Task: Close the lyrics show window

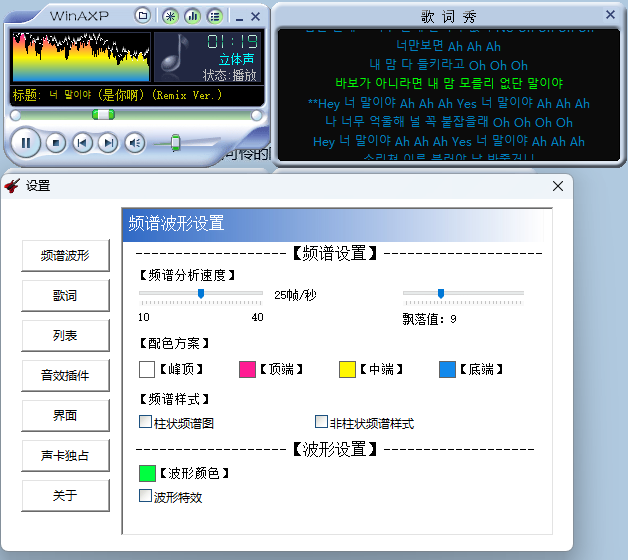Action: [x=610, y=14]
